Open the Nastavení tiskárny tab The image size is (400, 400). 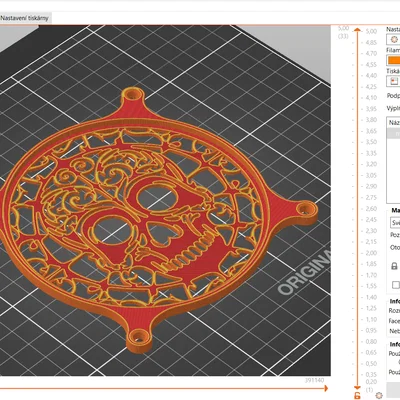[24, 18]
